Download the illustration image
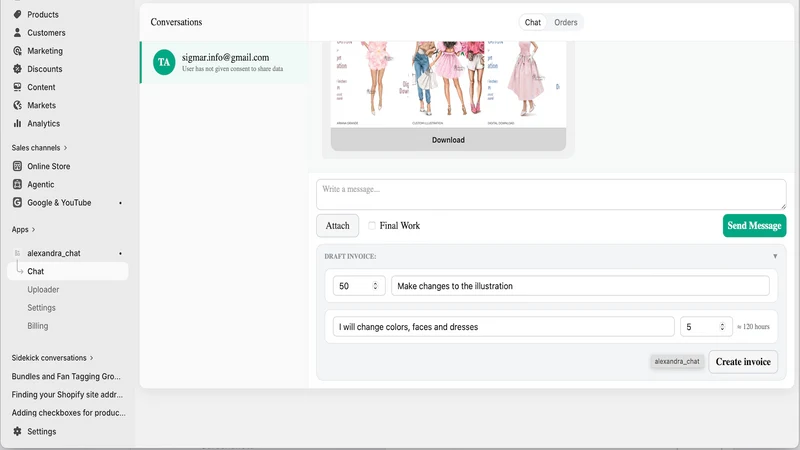 [x=448, y=140]
